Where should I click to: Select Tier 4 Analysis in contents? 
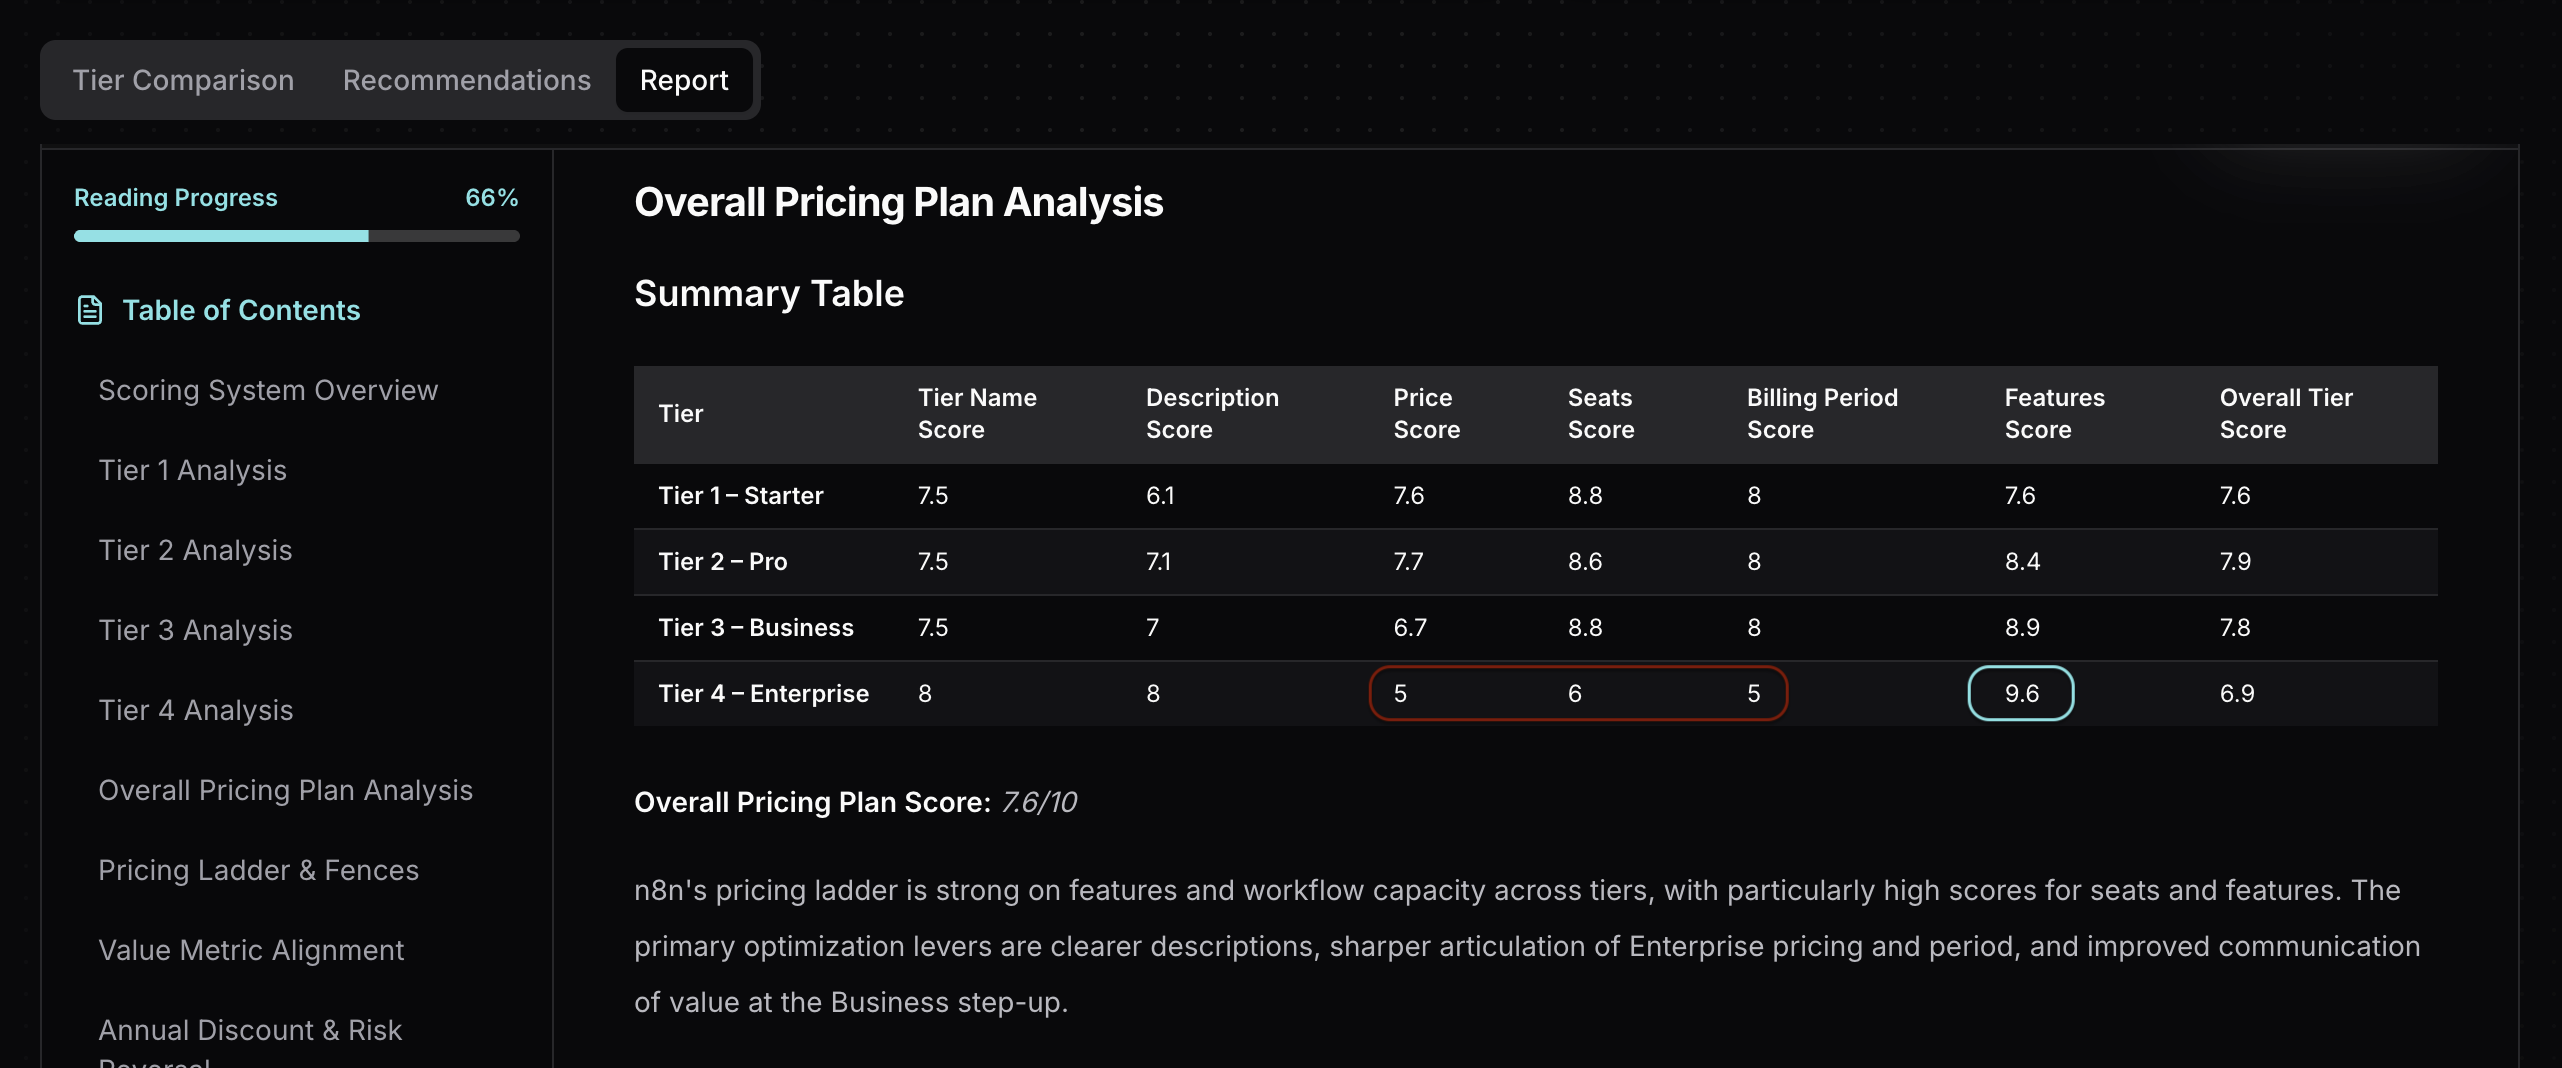[x=196, y=710]
